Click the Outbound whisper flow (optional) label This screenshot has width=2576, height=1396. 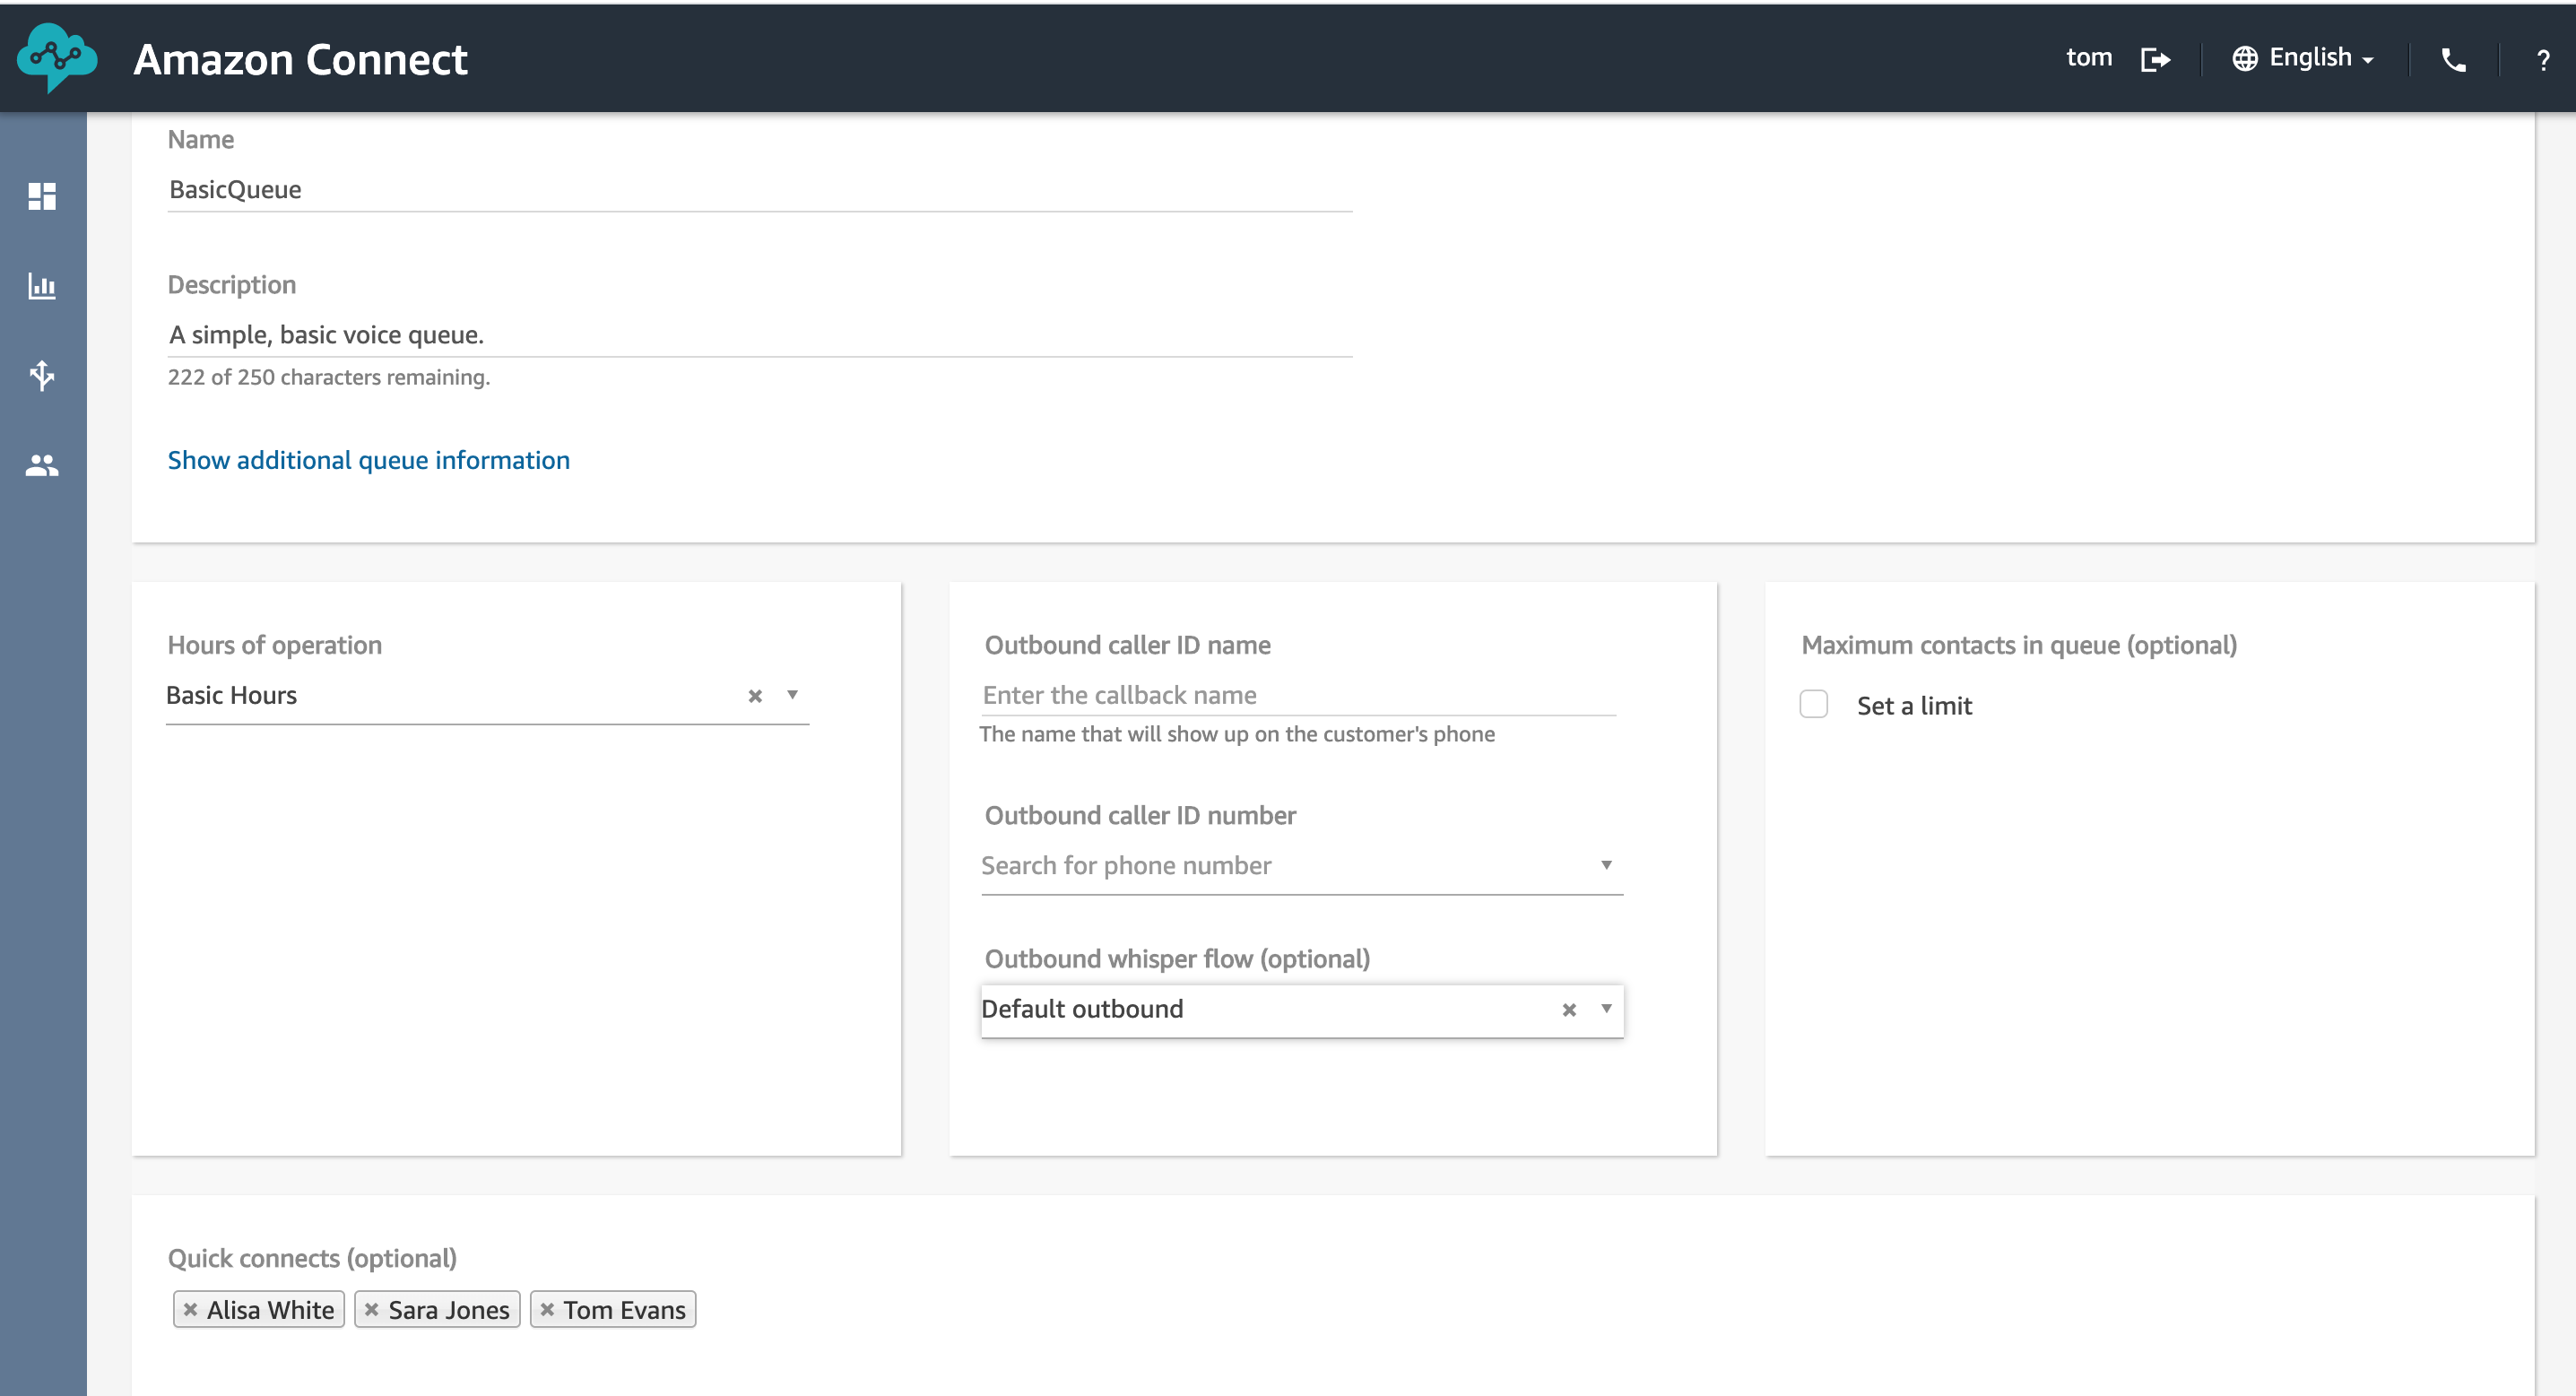(1177, 959)
